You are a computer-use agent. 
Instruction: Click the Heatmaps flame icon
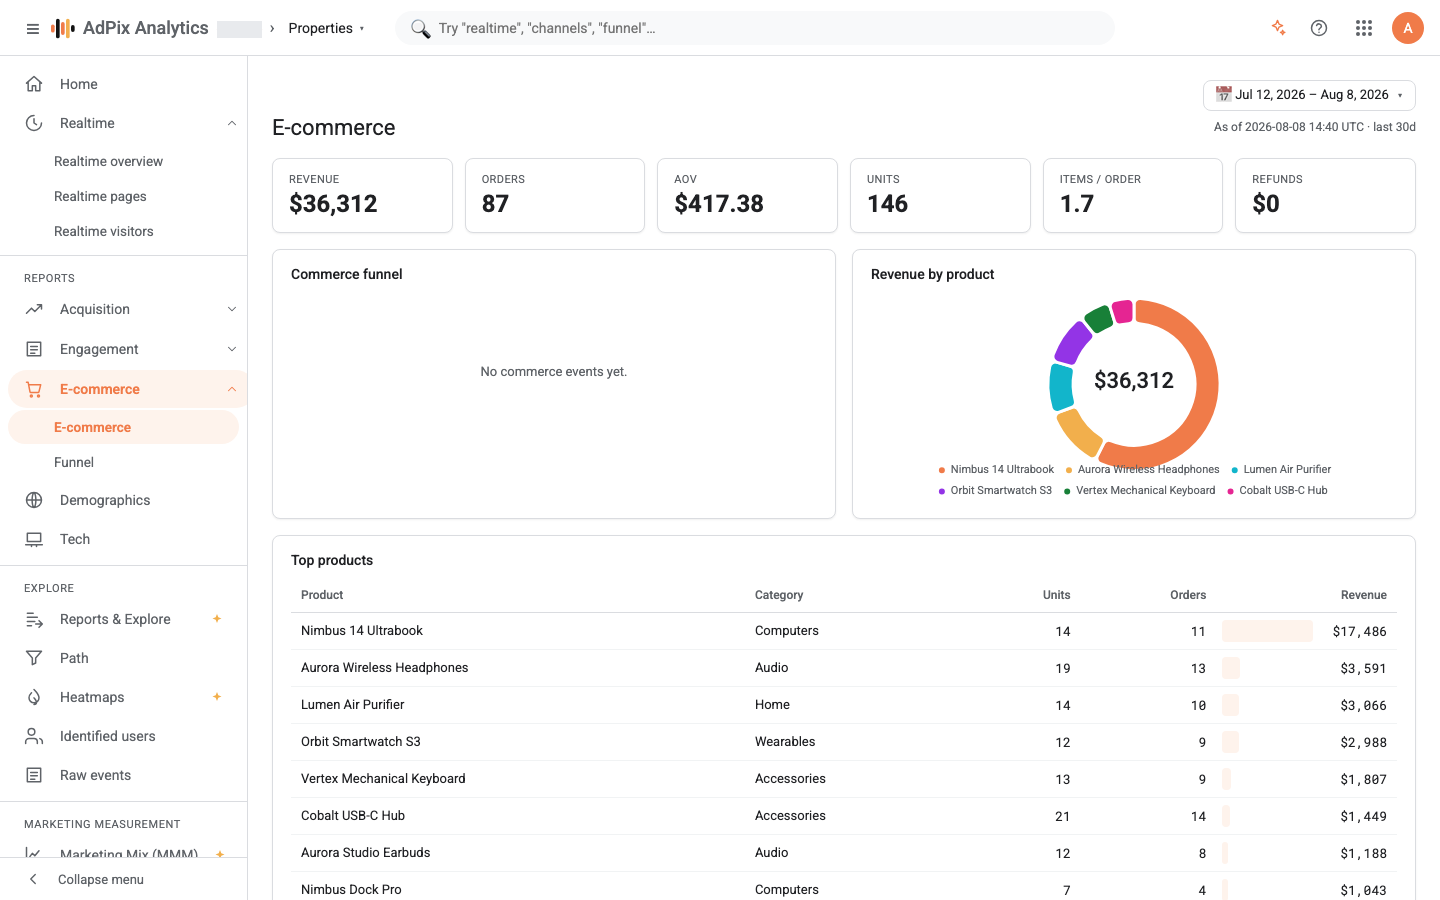tap(34, 697)
